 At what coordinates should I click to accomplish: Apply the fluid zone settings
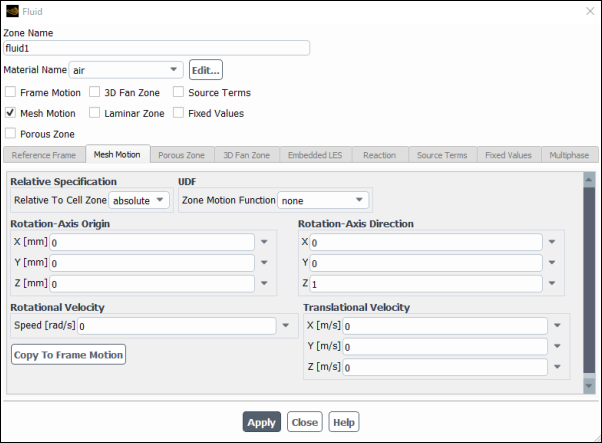261,422
